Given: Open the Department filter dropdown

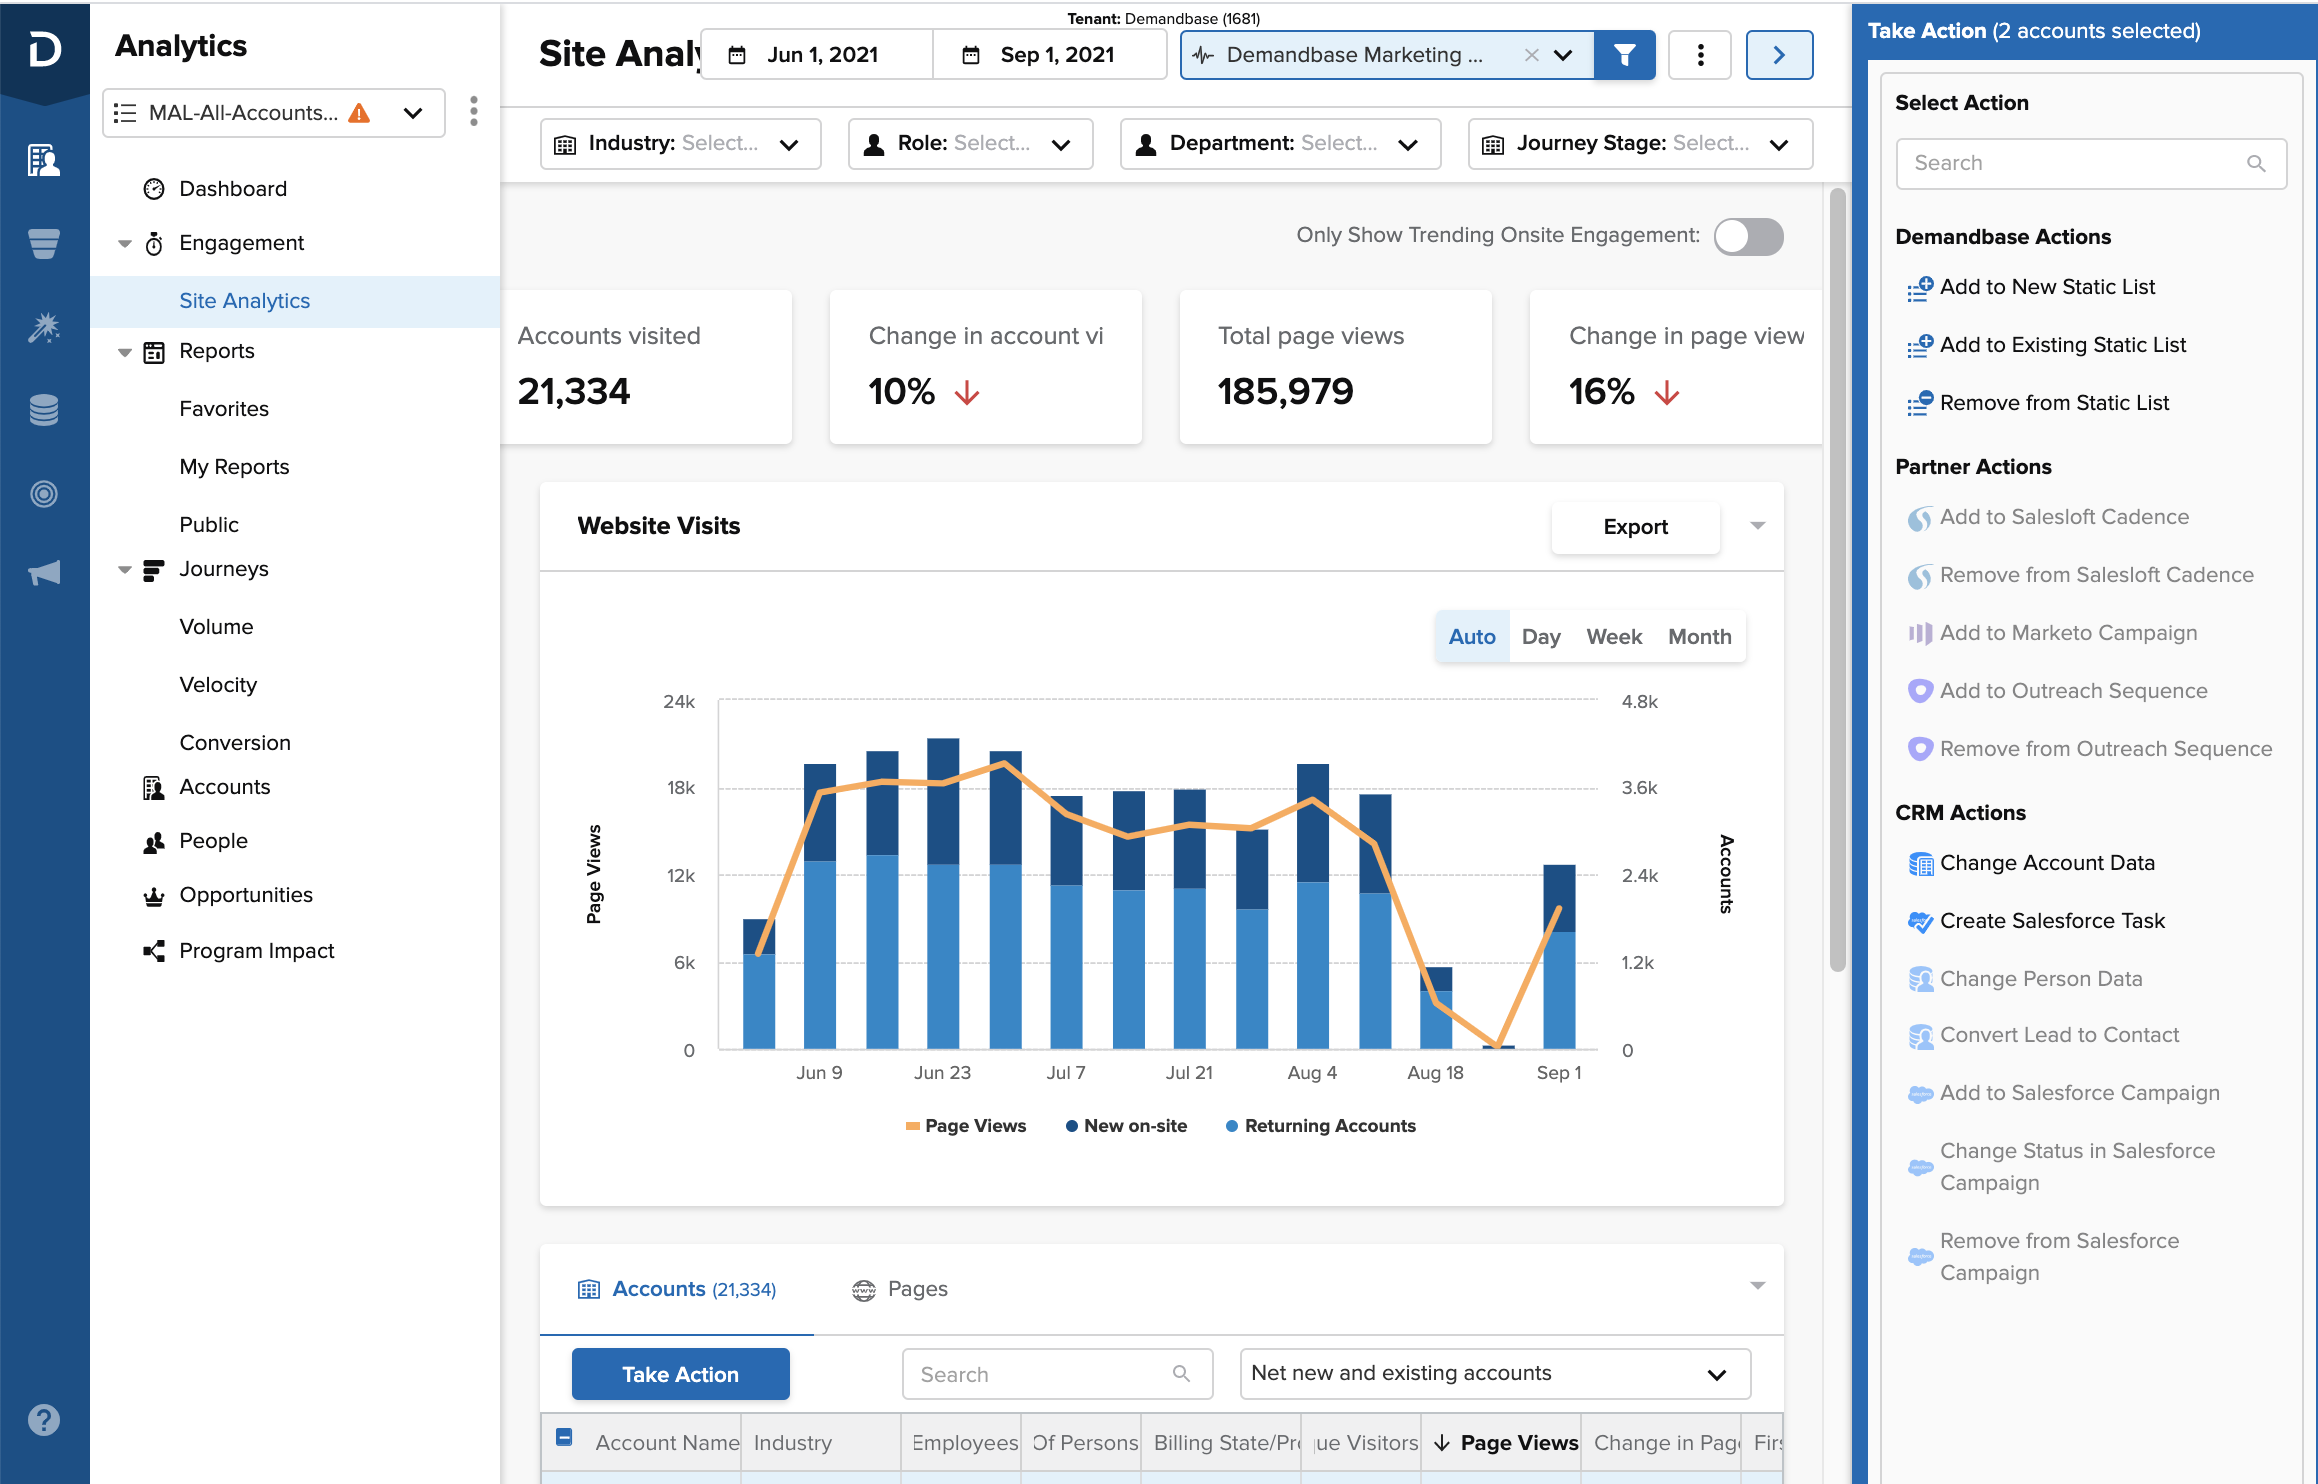Looking at the screenshot, I should click(x=1280, y=144).
